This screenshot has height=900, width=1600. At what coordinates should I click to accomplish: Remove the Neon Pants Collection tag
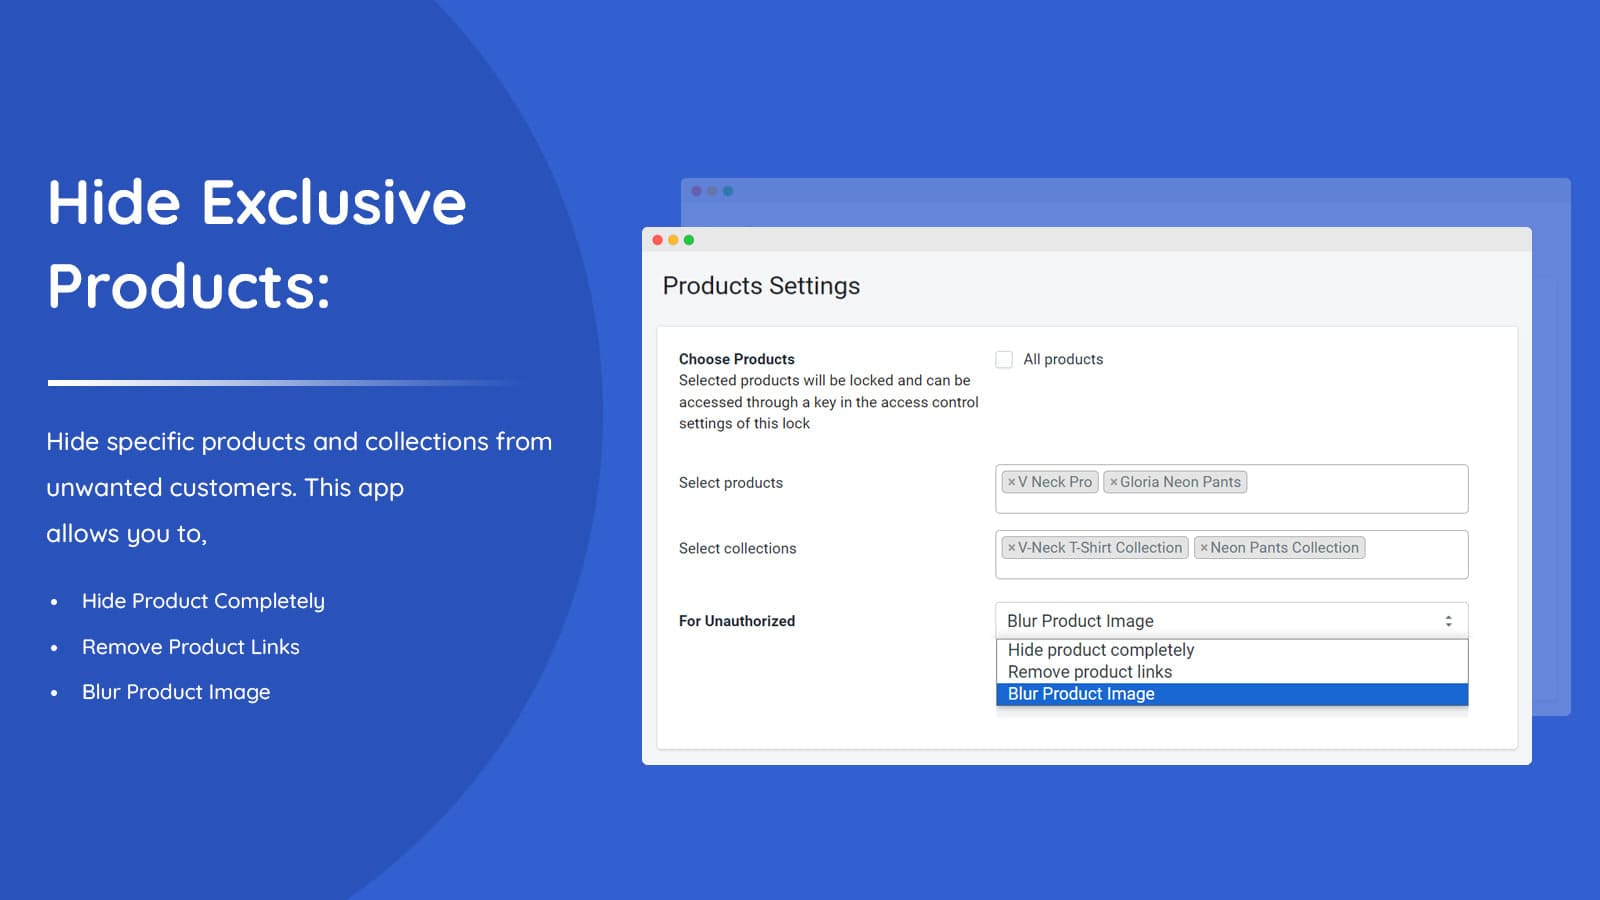pyautogui.click(x=1204, y=548)
